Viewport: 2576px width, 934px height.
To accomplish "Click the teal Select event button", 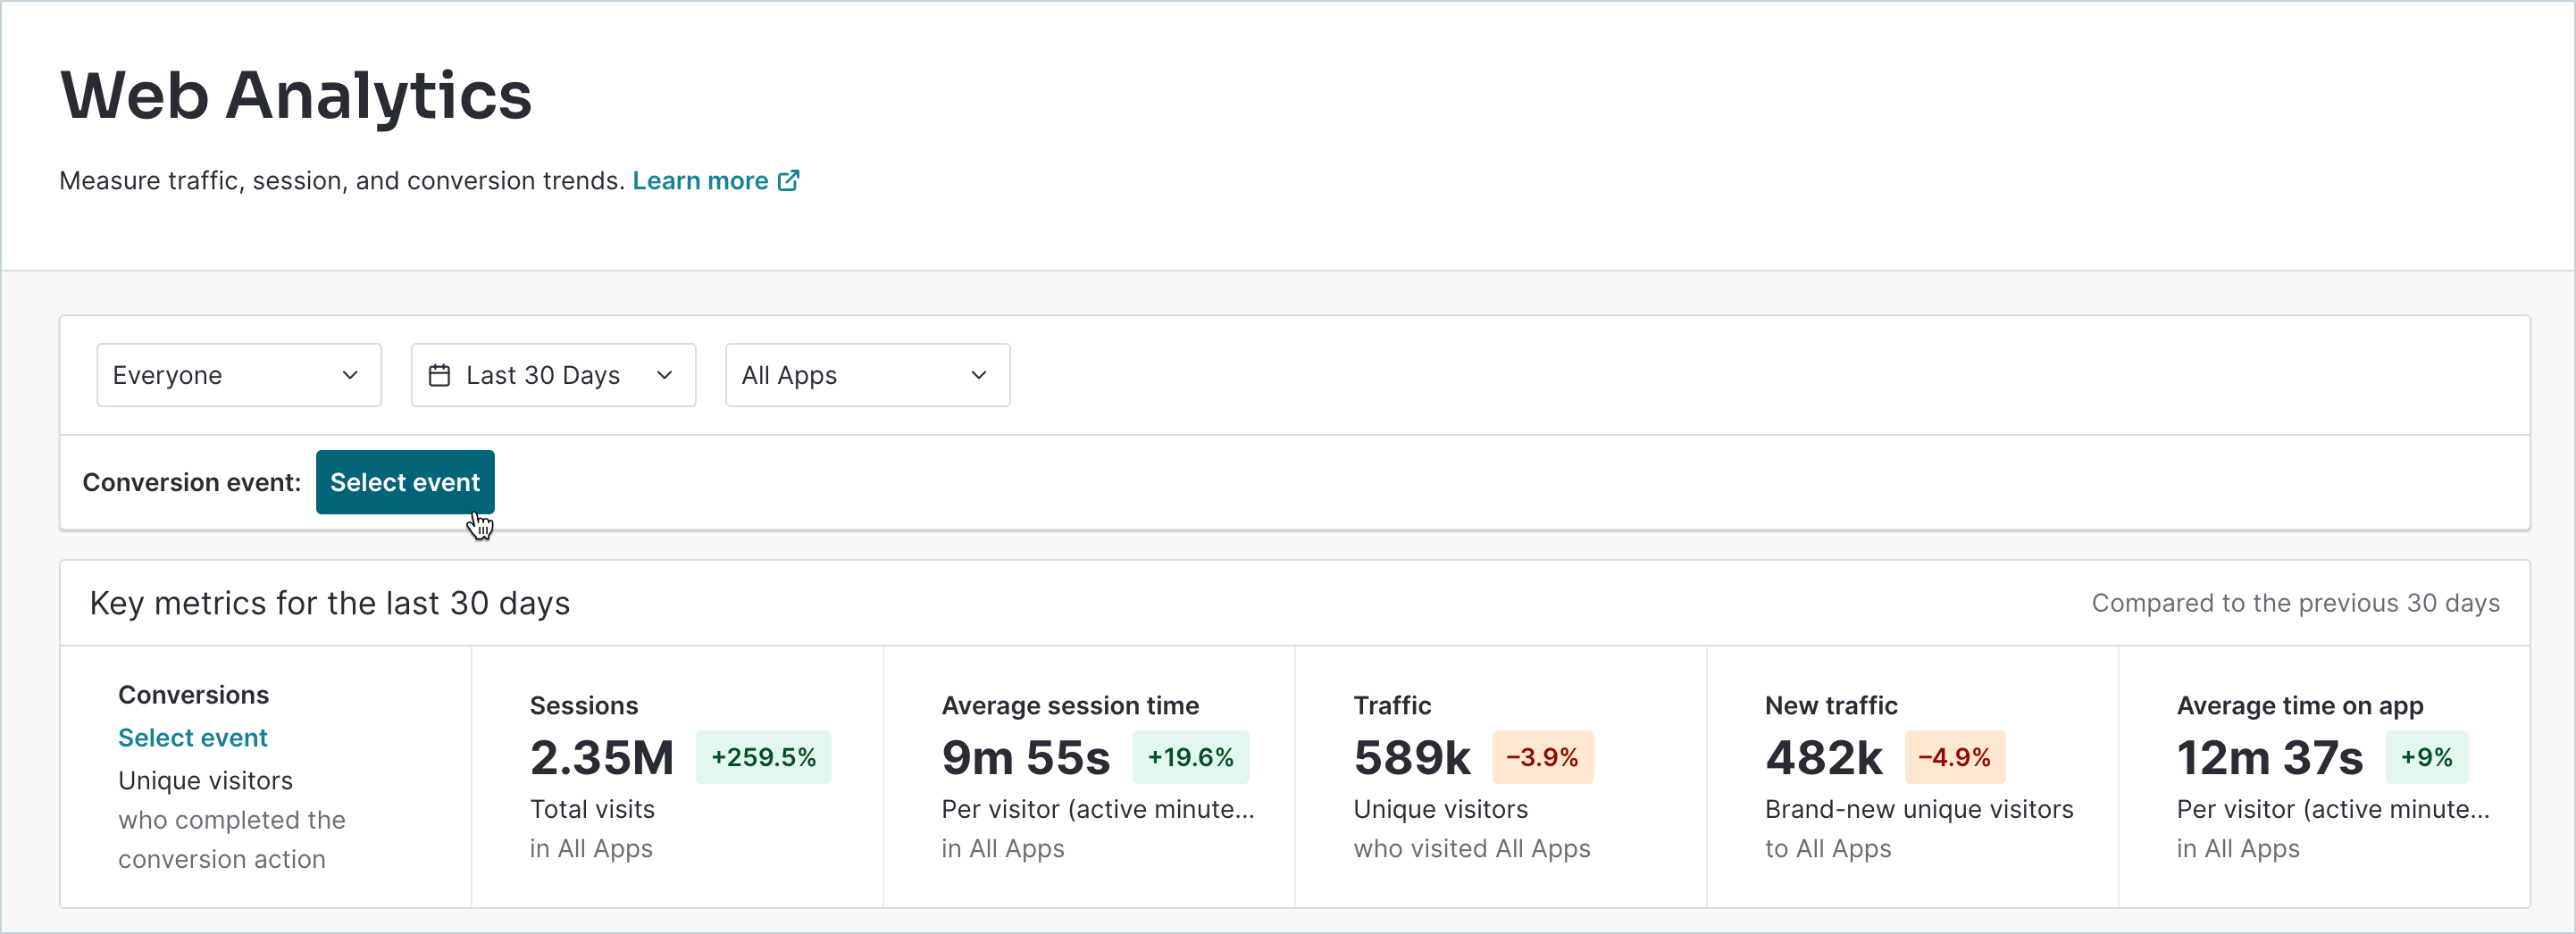I will point(405,482).
